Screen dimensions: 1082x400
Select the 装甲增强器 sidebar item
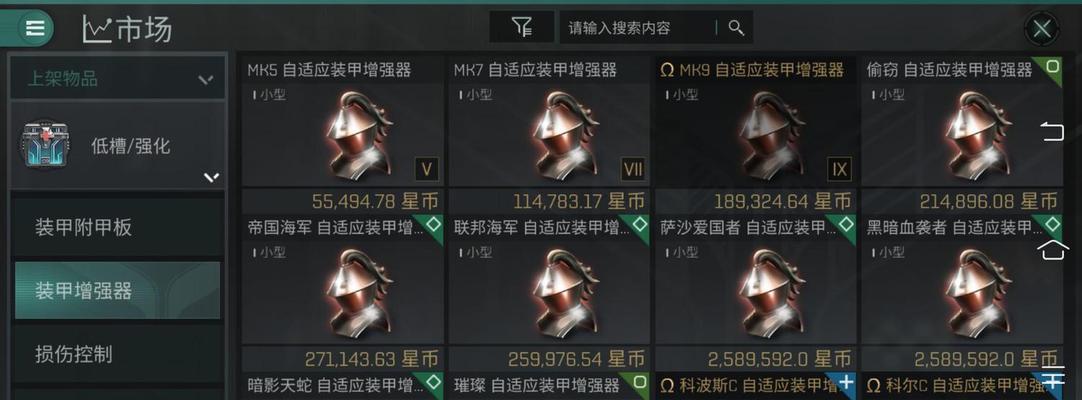[x=117, y=290]
